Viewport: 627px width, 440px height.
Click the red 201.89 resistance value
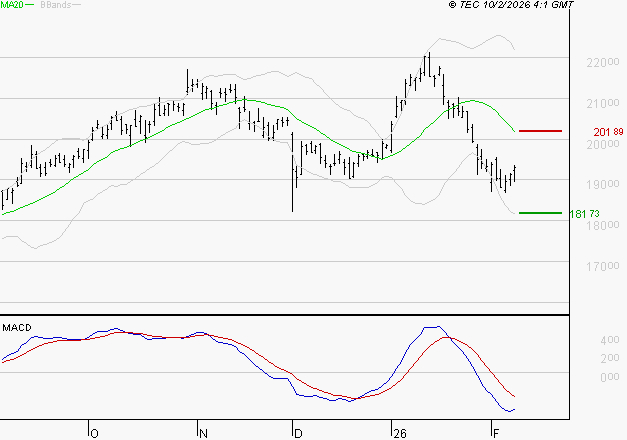point(608,132)
